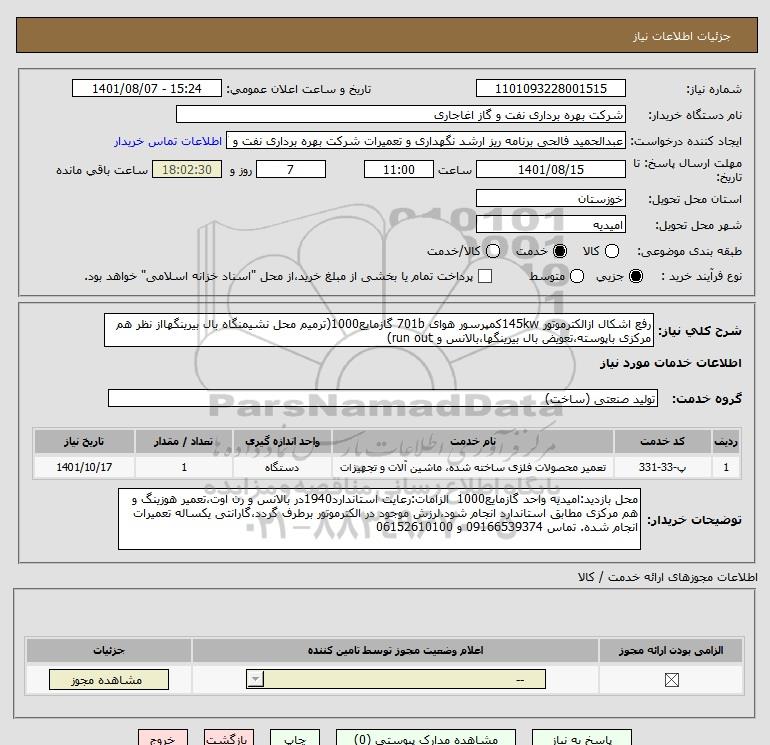Click the announcement date field 1401/08/07

coord(146,88)
